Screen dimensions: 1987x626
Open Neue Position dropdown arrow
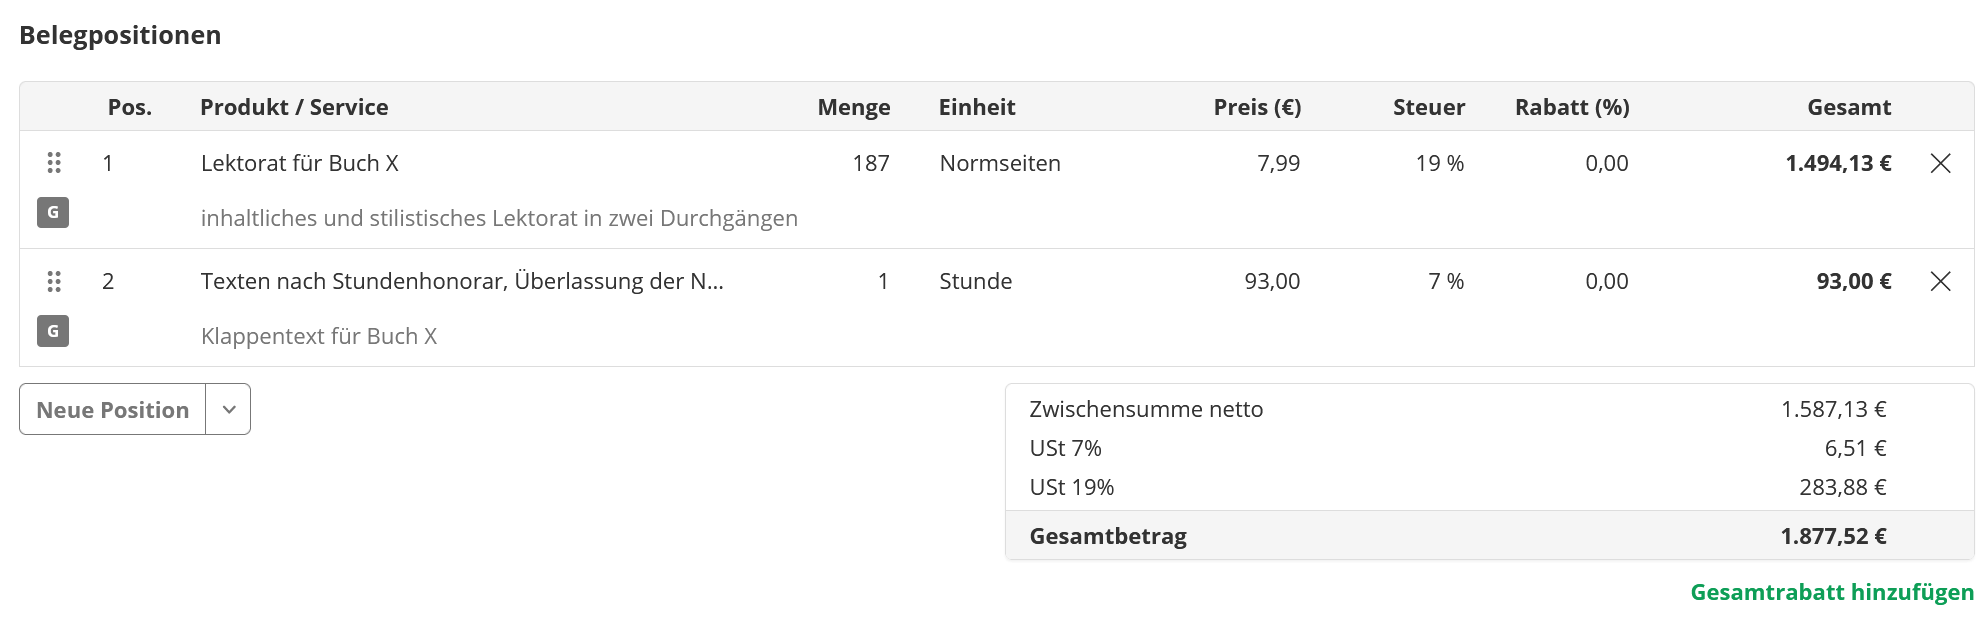[229, 410]
